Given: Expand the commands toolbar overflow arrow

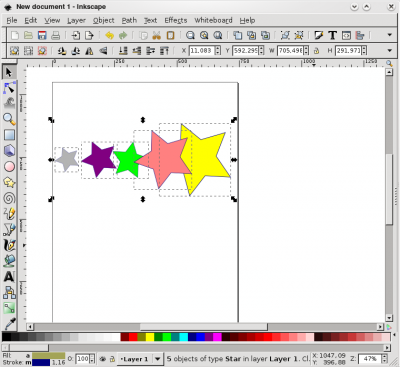Looking at the screenshot, I should [389, 35].
